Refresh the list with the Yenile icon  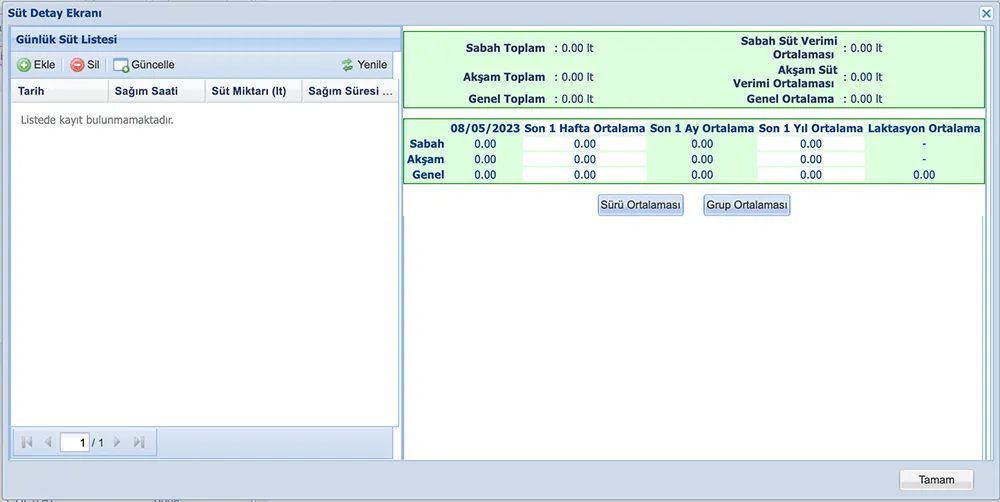[347, 65]
